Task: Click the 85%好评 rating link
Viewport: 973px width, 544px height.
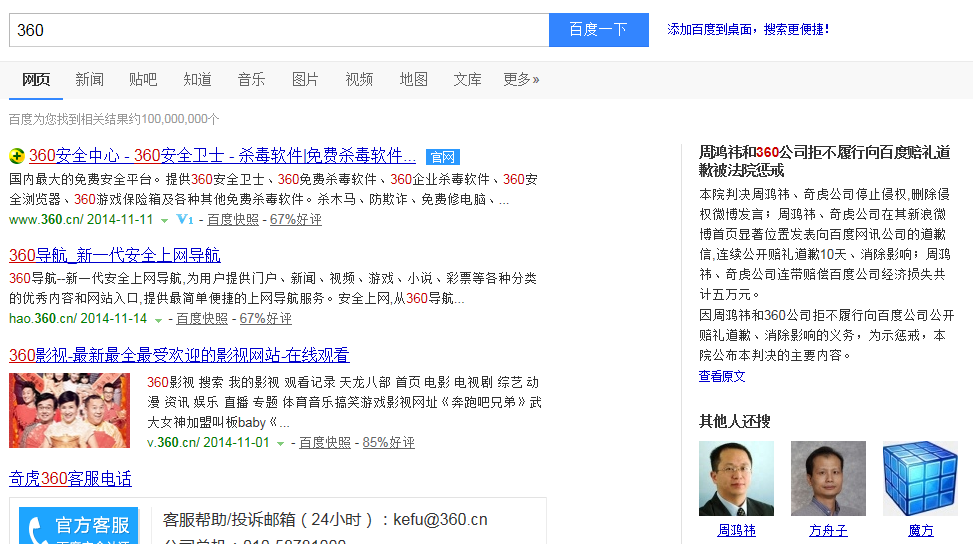Action: pyautogui.click(x=388, y=443)
